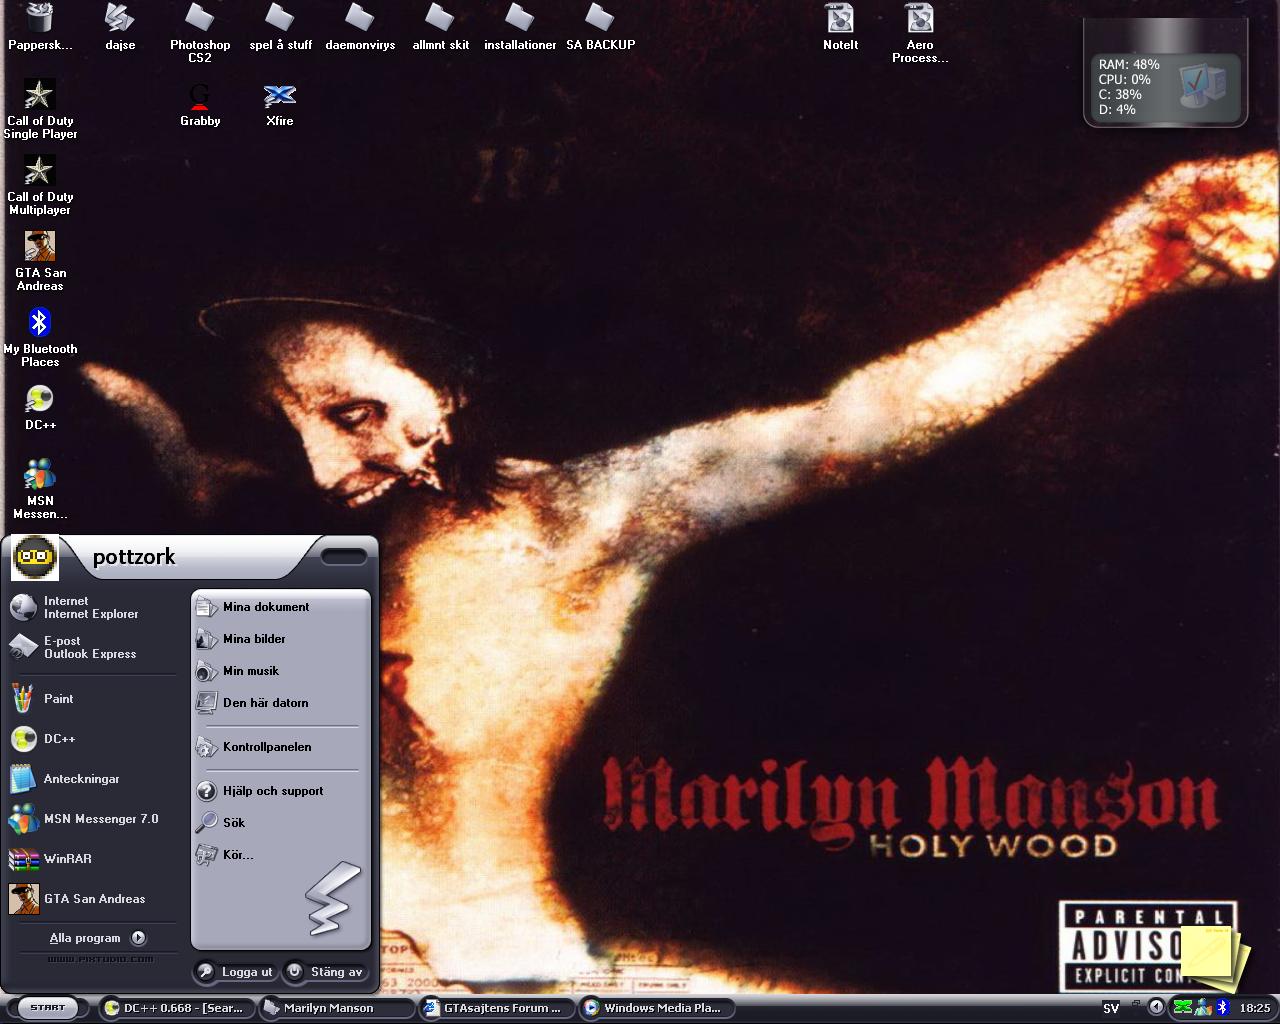Launch Call of Duty Multiplayer

(40, 185)
